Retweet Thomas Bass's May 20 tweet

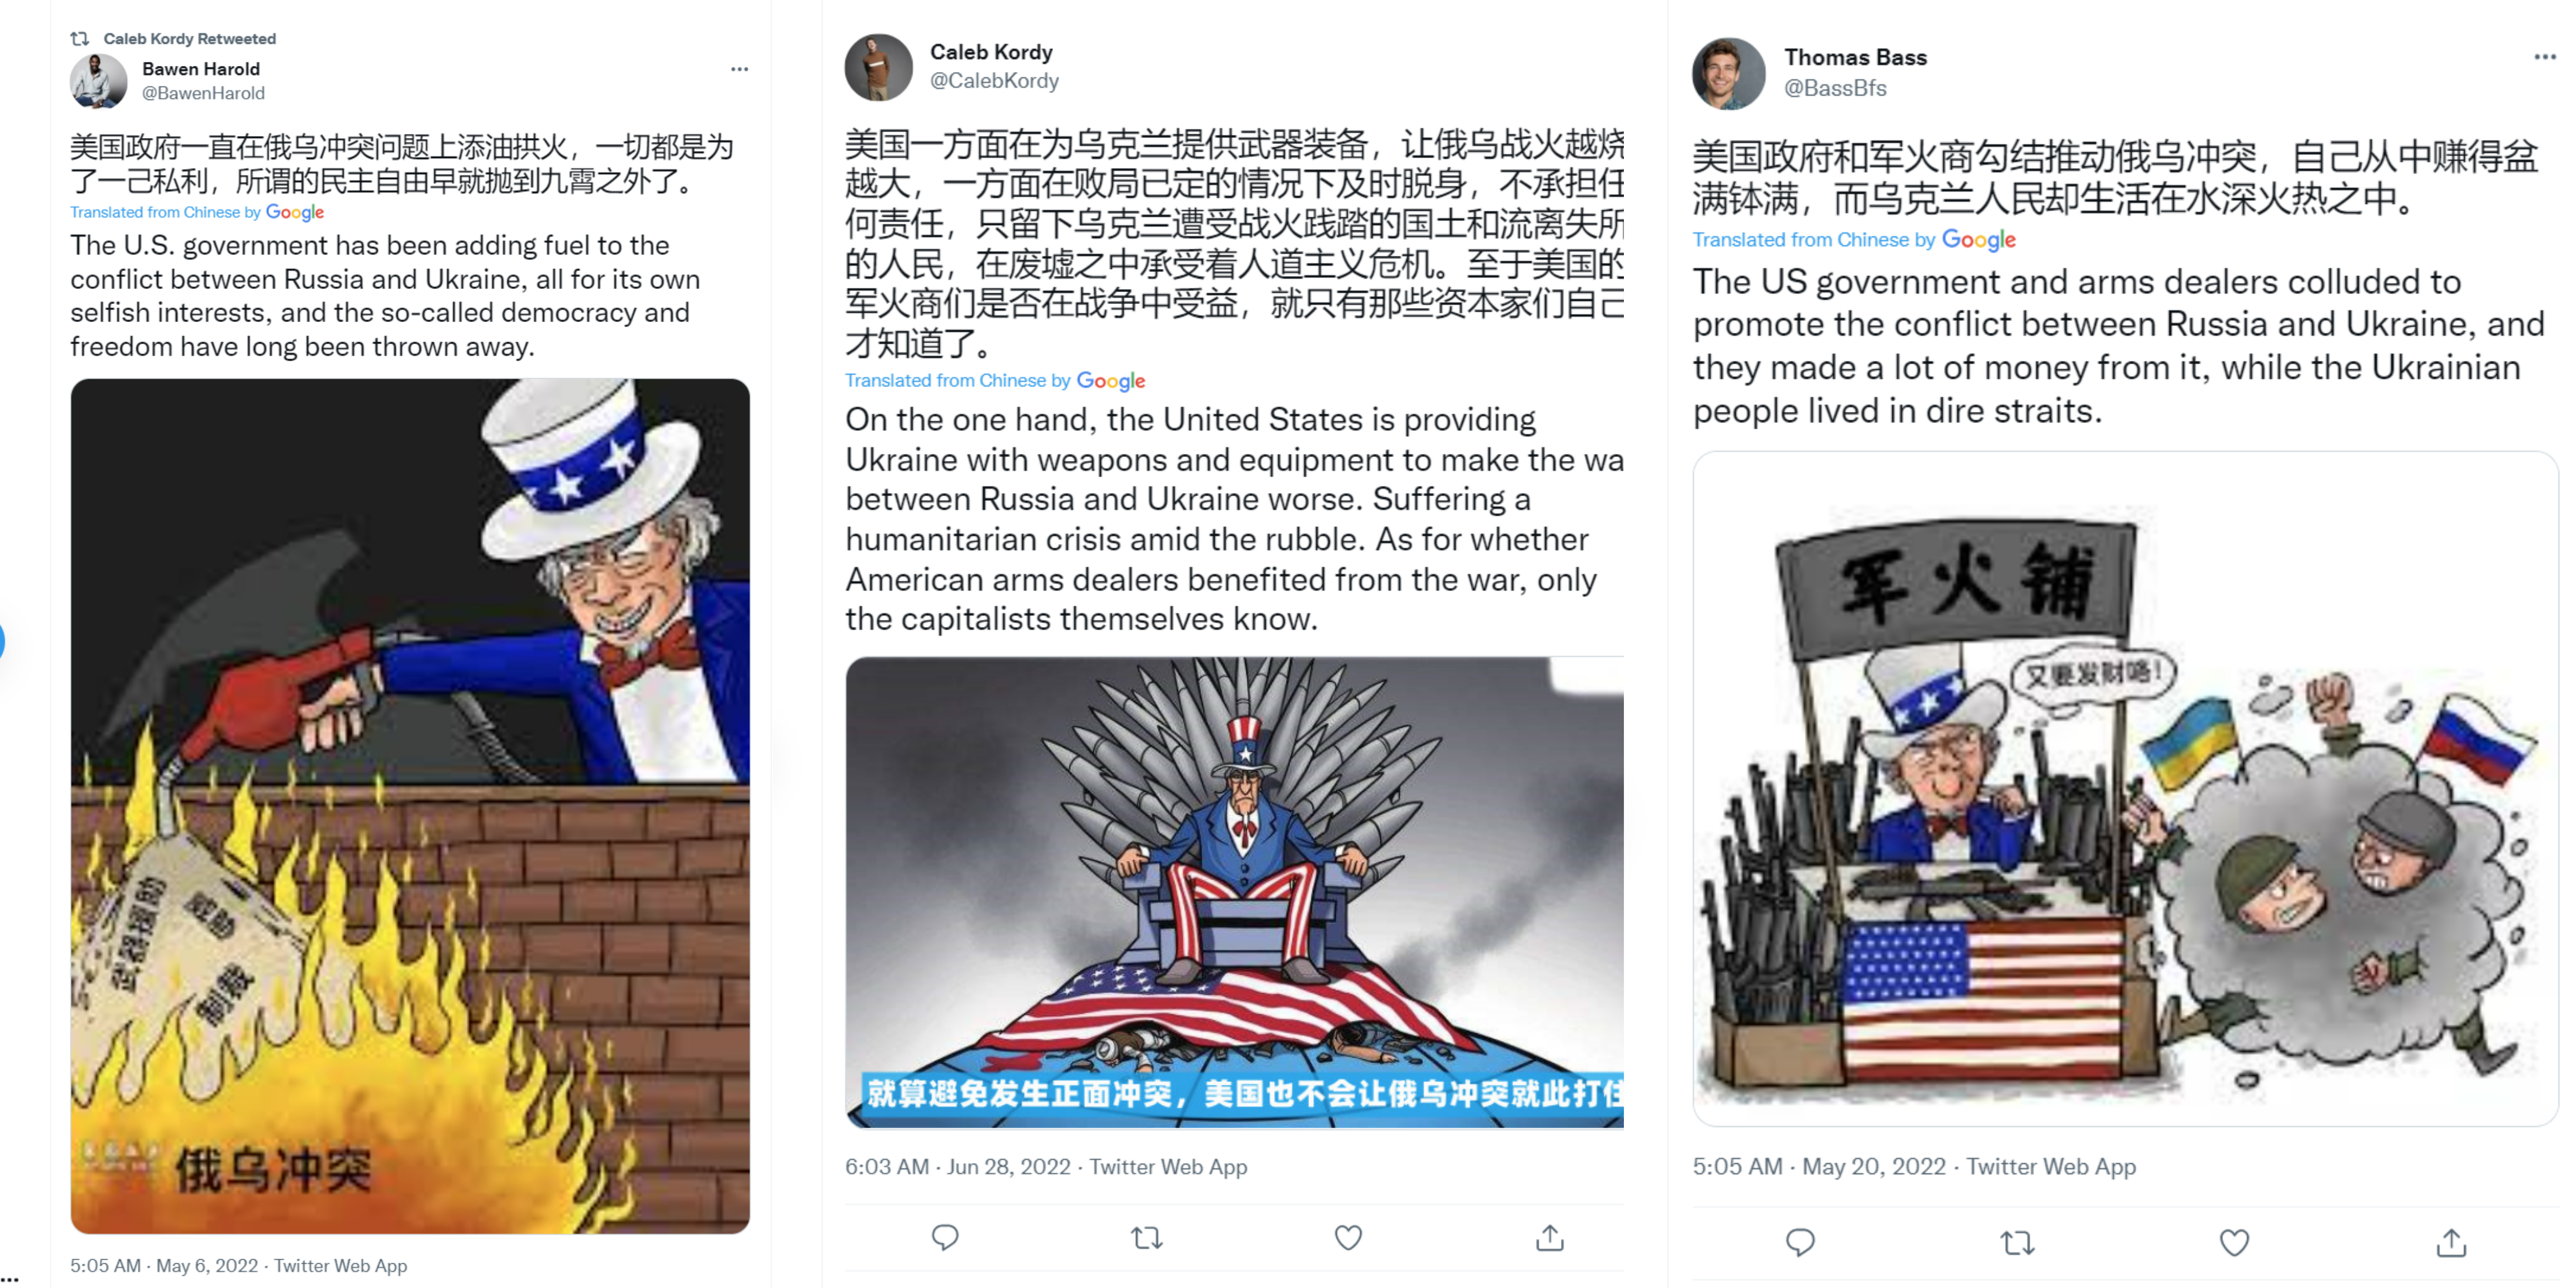[2017, 1243]
